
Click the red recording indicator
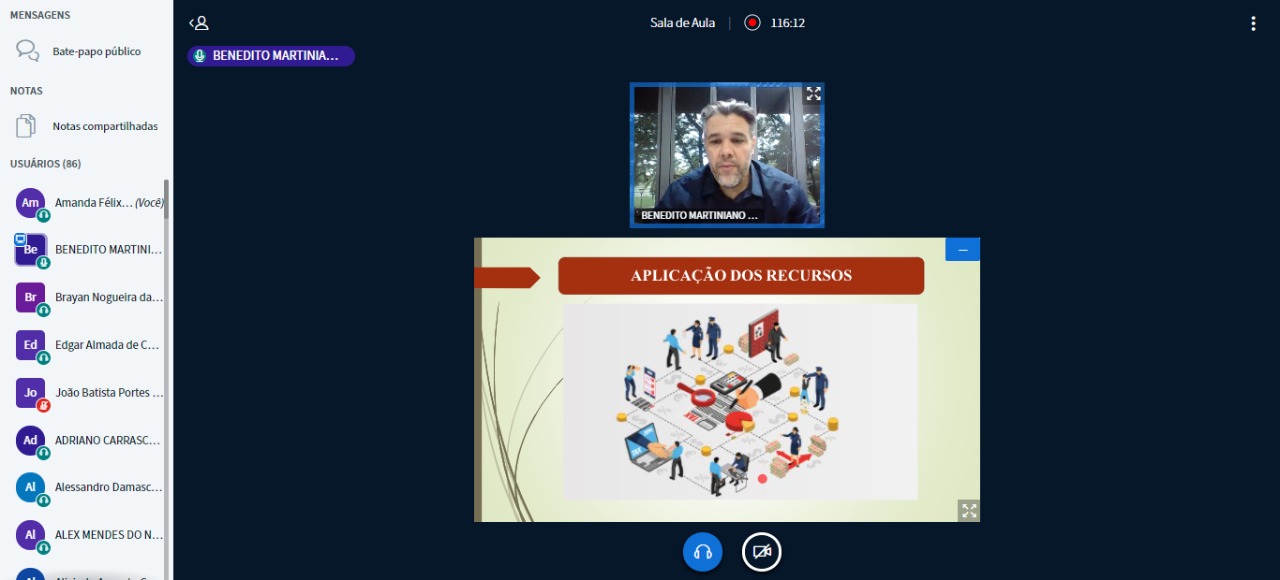(x=752, y=23)
